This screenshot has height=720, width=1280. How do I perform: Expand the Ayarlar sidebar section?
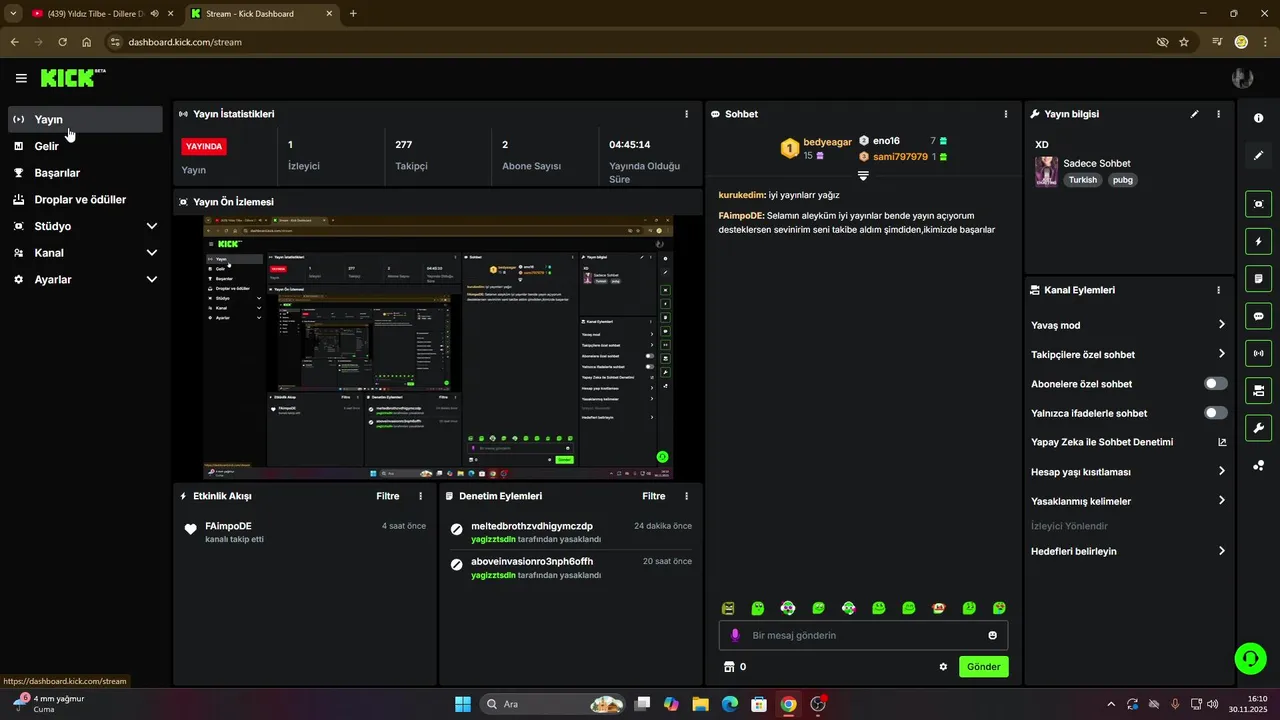click(85, 280)
